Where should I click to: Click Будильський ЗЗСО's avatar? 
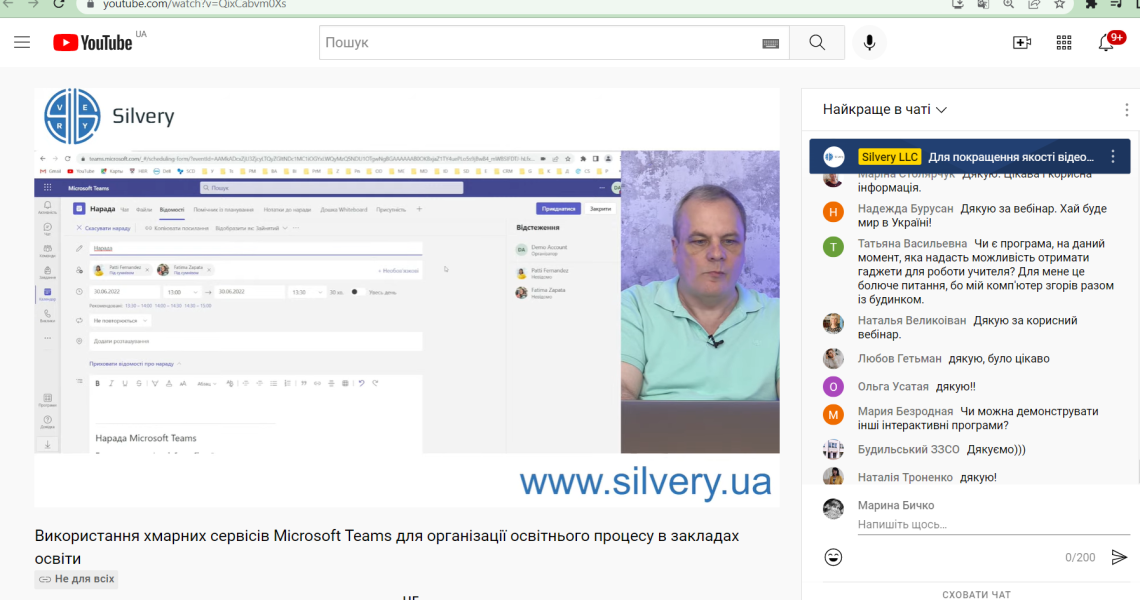point(833,449)
